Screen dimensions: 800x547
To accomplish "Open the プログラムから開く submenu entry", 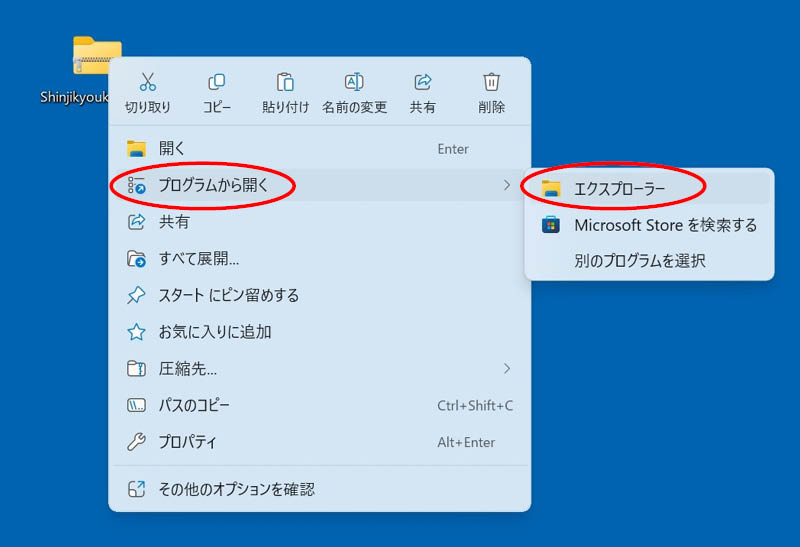I will click(319, 185).
